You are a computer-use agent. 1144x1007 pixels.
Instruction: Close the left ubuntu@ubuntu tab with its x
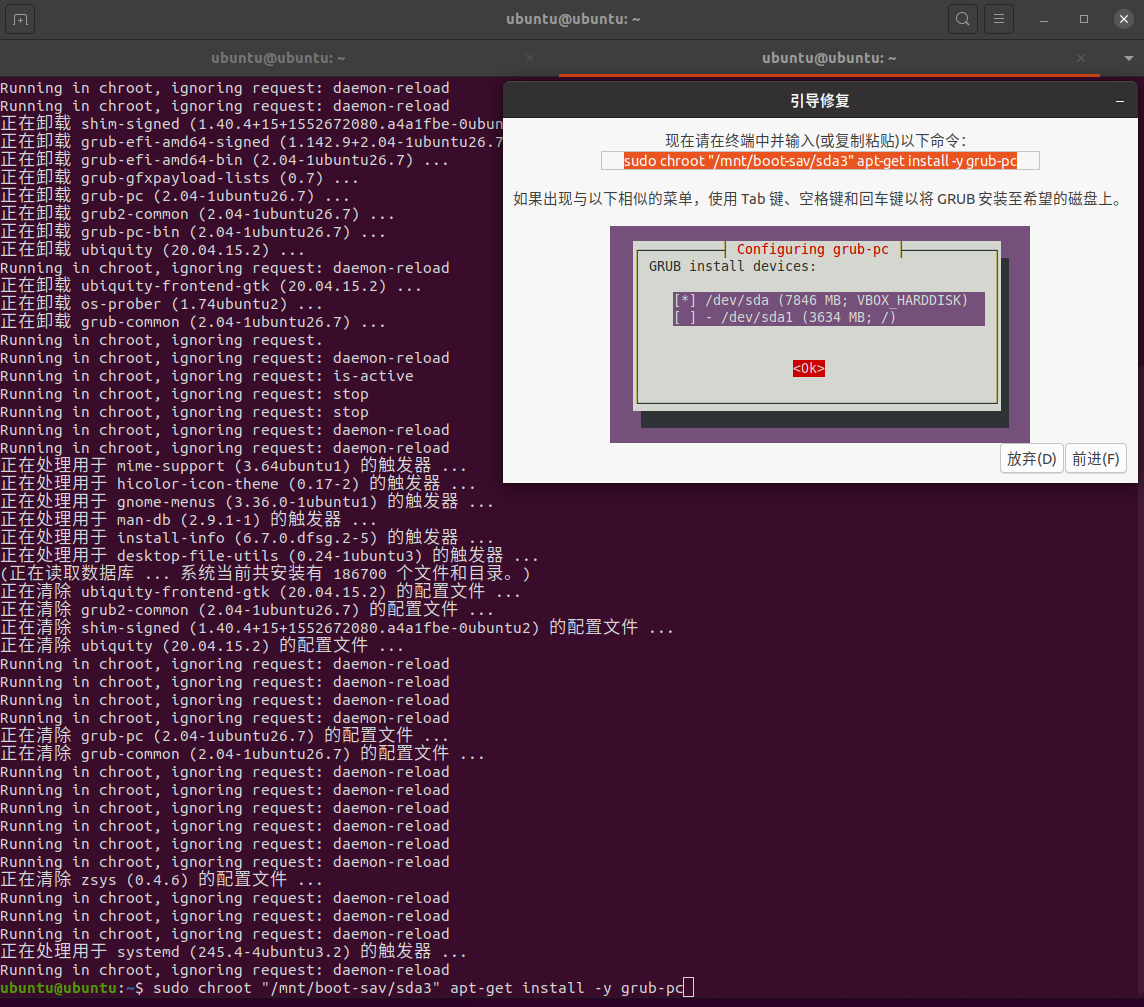point(530,58)
